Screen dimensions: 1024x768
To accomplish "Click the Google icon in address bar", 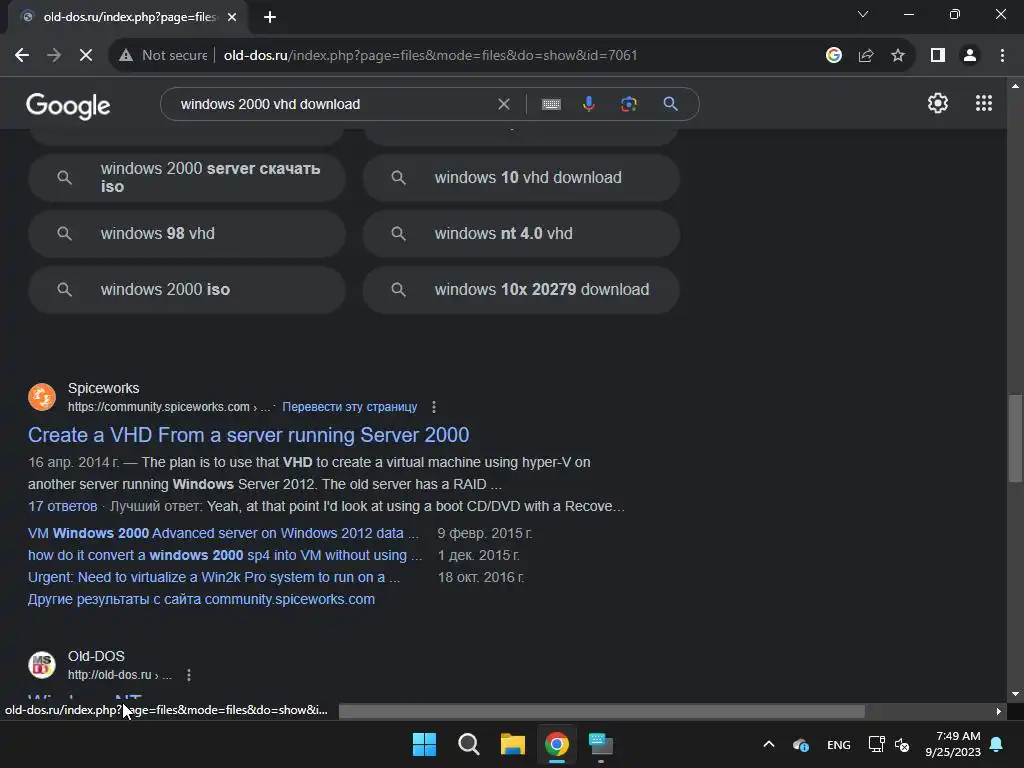I will pyautogui.click(x=833, y=56).
